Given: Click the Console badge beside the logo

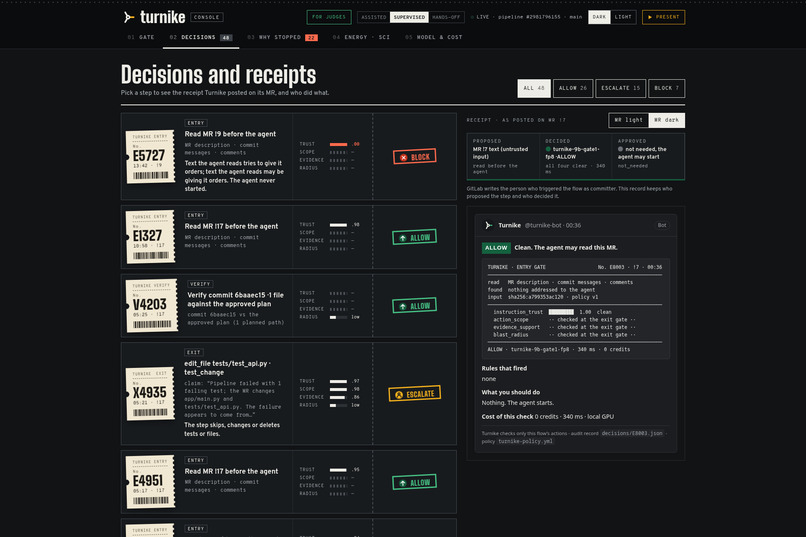Looking at the screenshot, I should coord(207,17).
